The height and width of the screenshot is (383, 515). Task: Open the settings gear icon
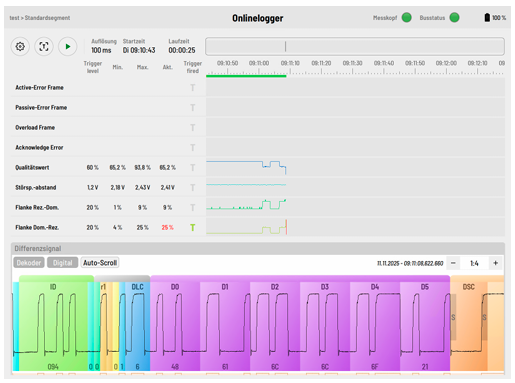pos(20,46)
